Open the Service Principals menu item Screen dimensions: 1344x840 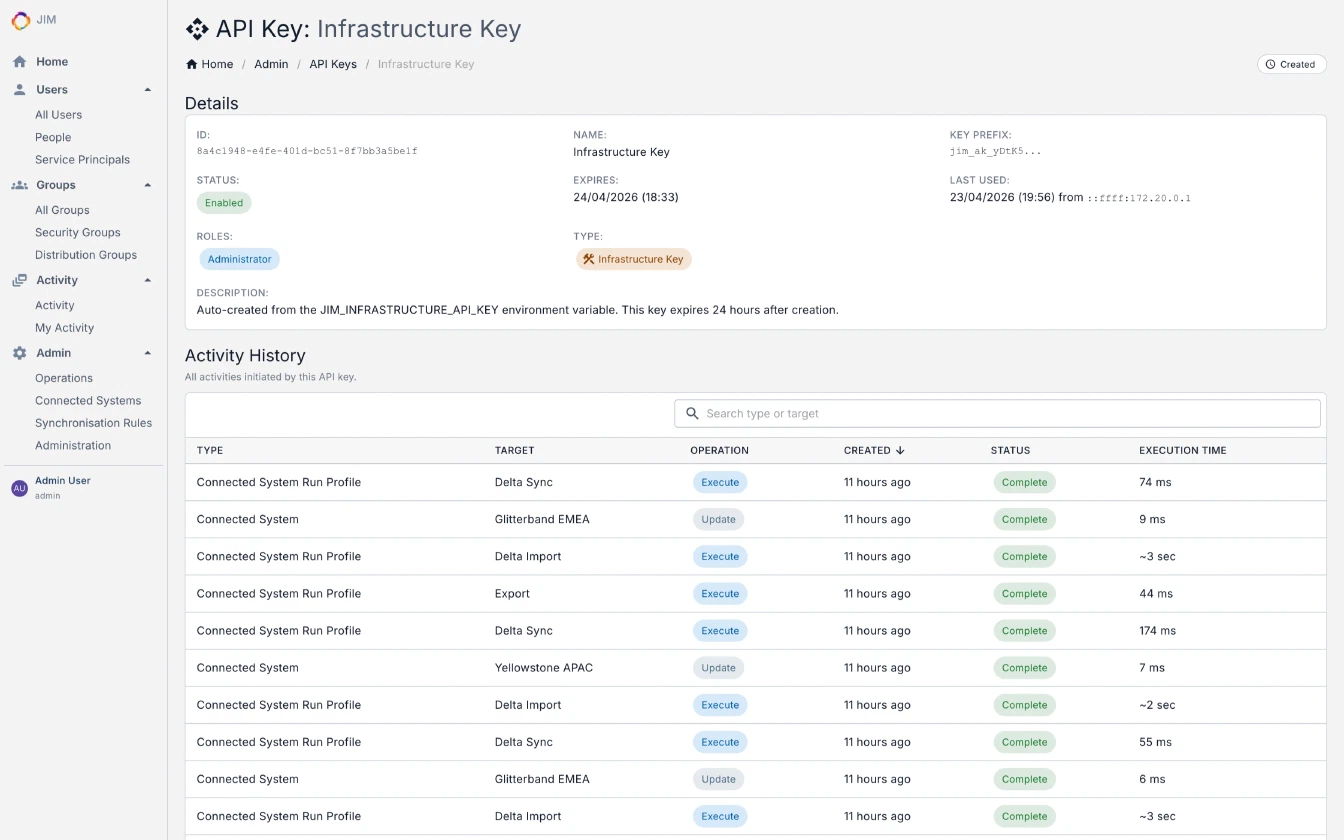82,159
